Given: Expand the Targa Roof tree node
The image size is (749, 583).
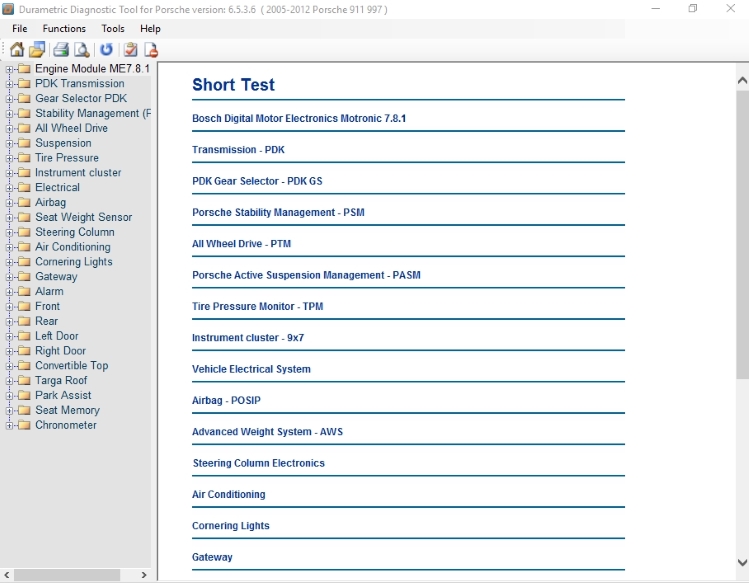Looking at the screenshot, I should click(x=9, y=381).
